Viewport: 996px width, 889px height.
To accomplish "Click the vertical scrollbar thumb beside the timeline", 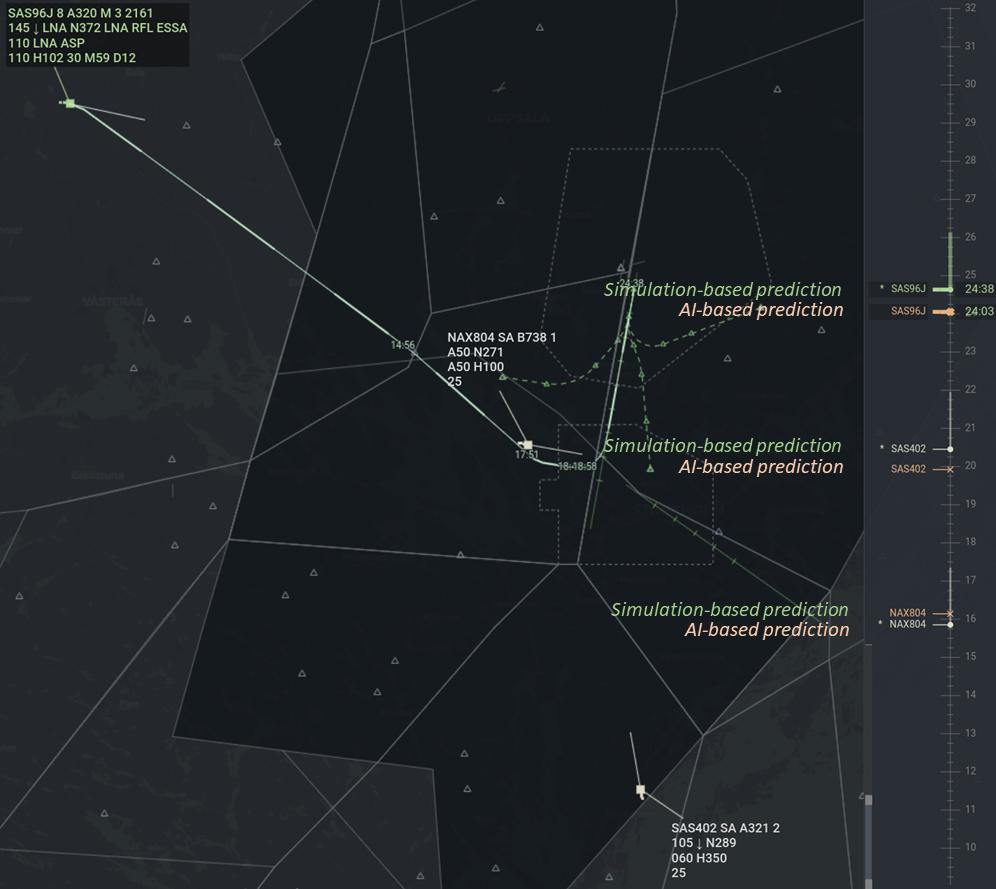I will [x=868, y=840].
